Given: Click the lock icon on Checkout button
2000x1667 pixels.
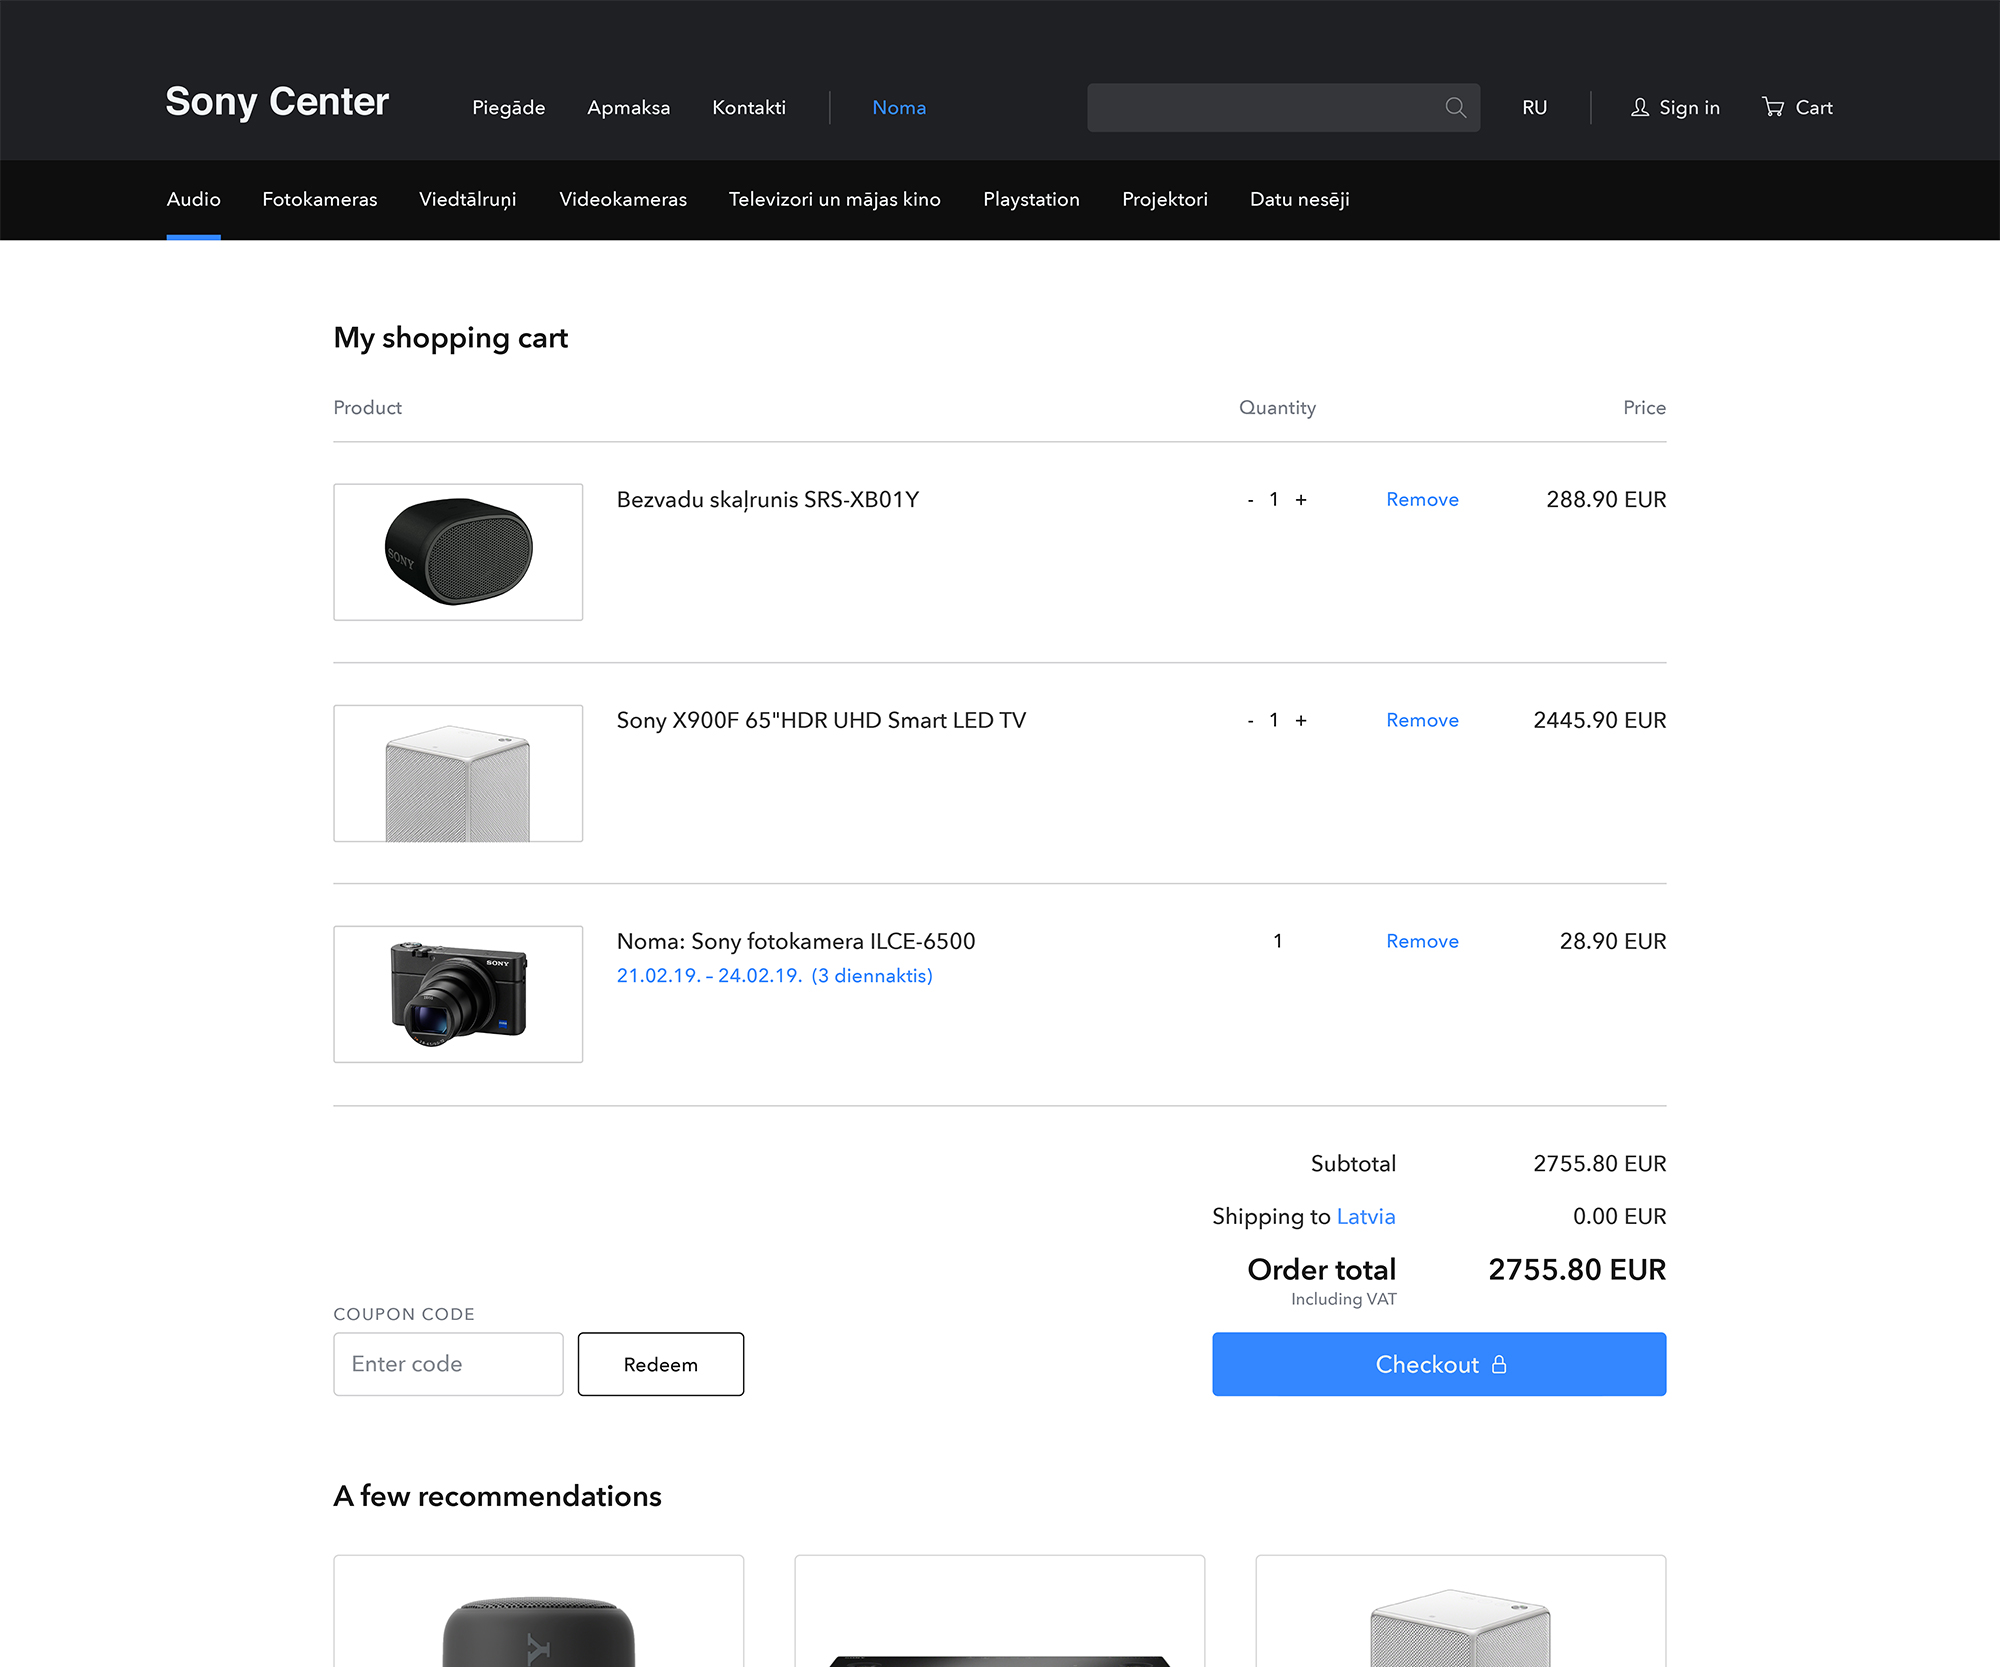Looking at the screenshot, I should tap(1499, 1364).
